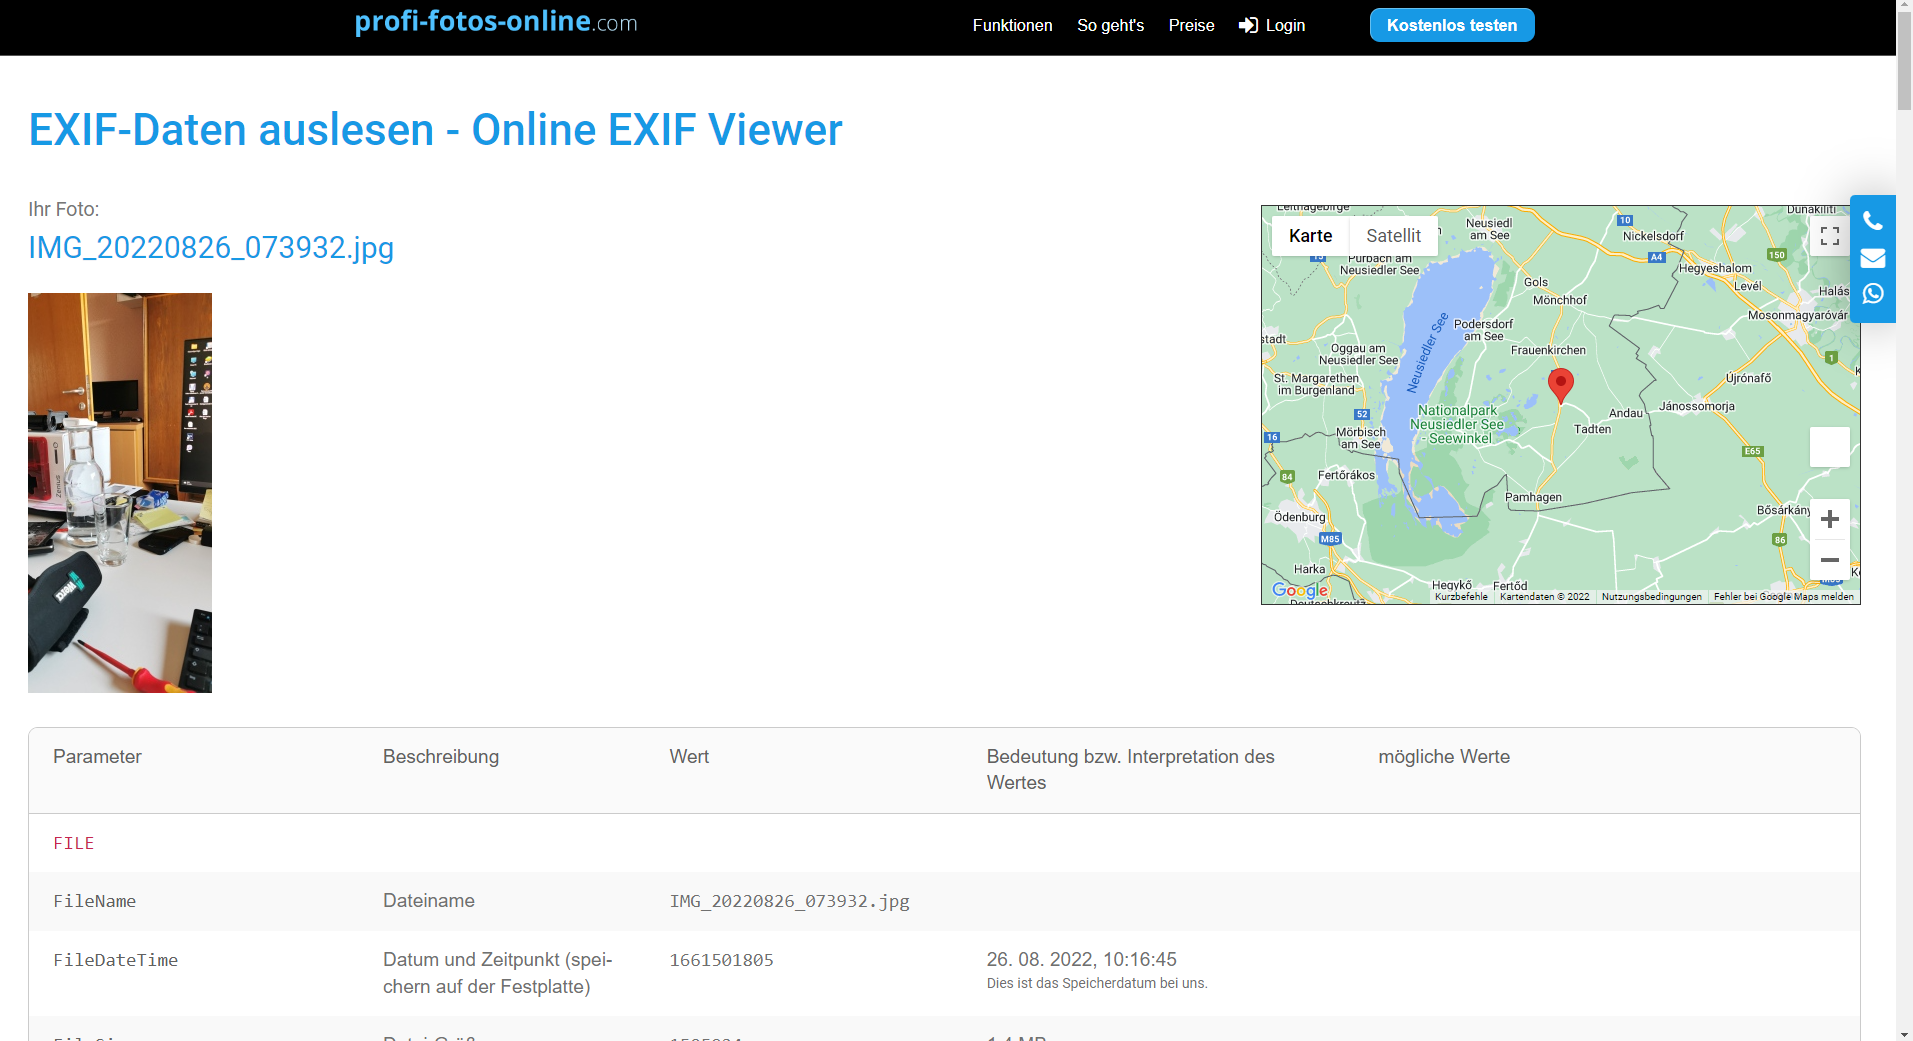Click the Beschreibung column header
This screenshot has height=1041, width=1913.
(440, 757)
